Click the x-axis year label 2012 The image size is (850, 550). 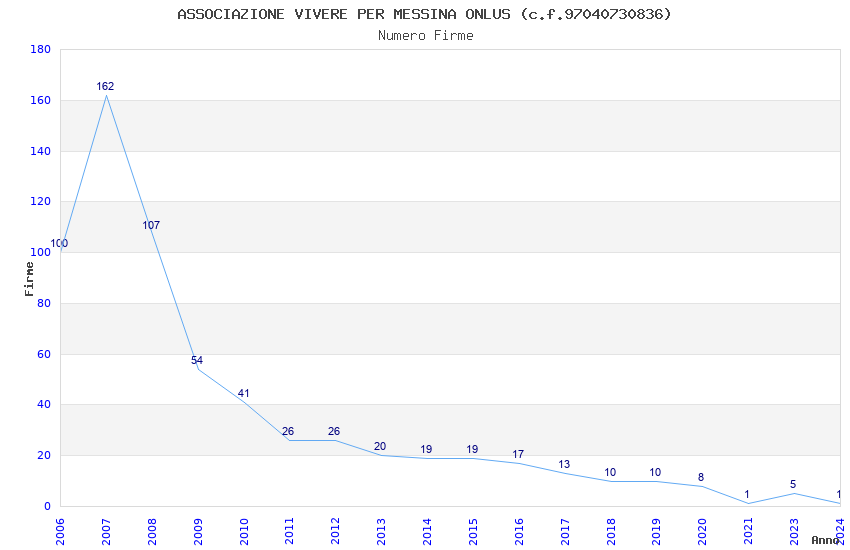pyautogui.click(x=335, y=532)
